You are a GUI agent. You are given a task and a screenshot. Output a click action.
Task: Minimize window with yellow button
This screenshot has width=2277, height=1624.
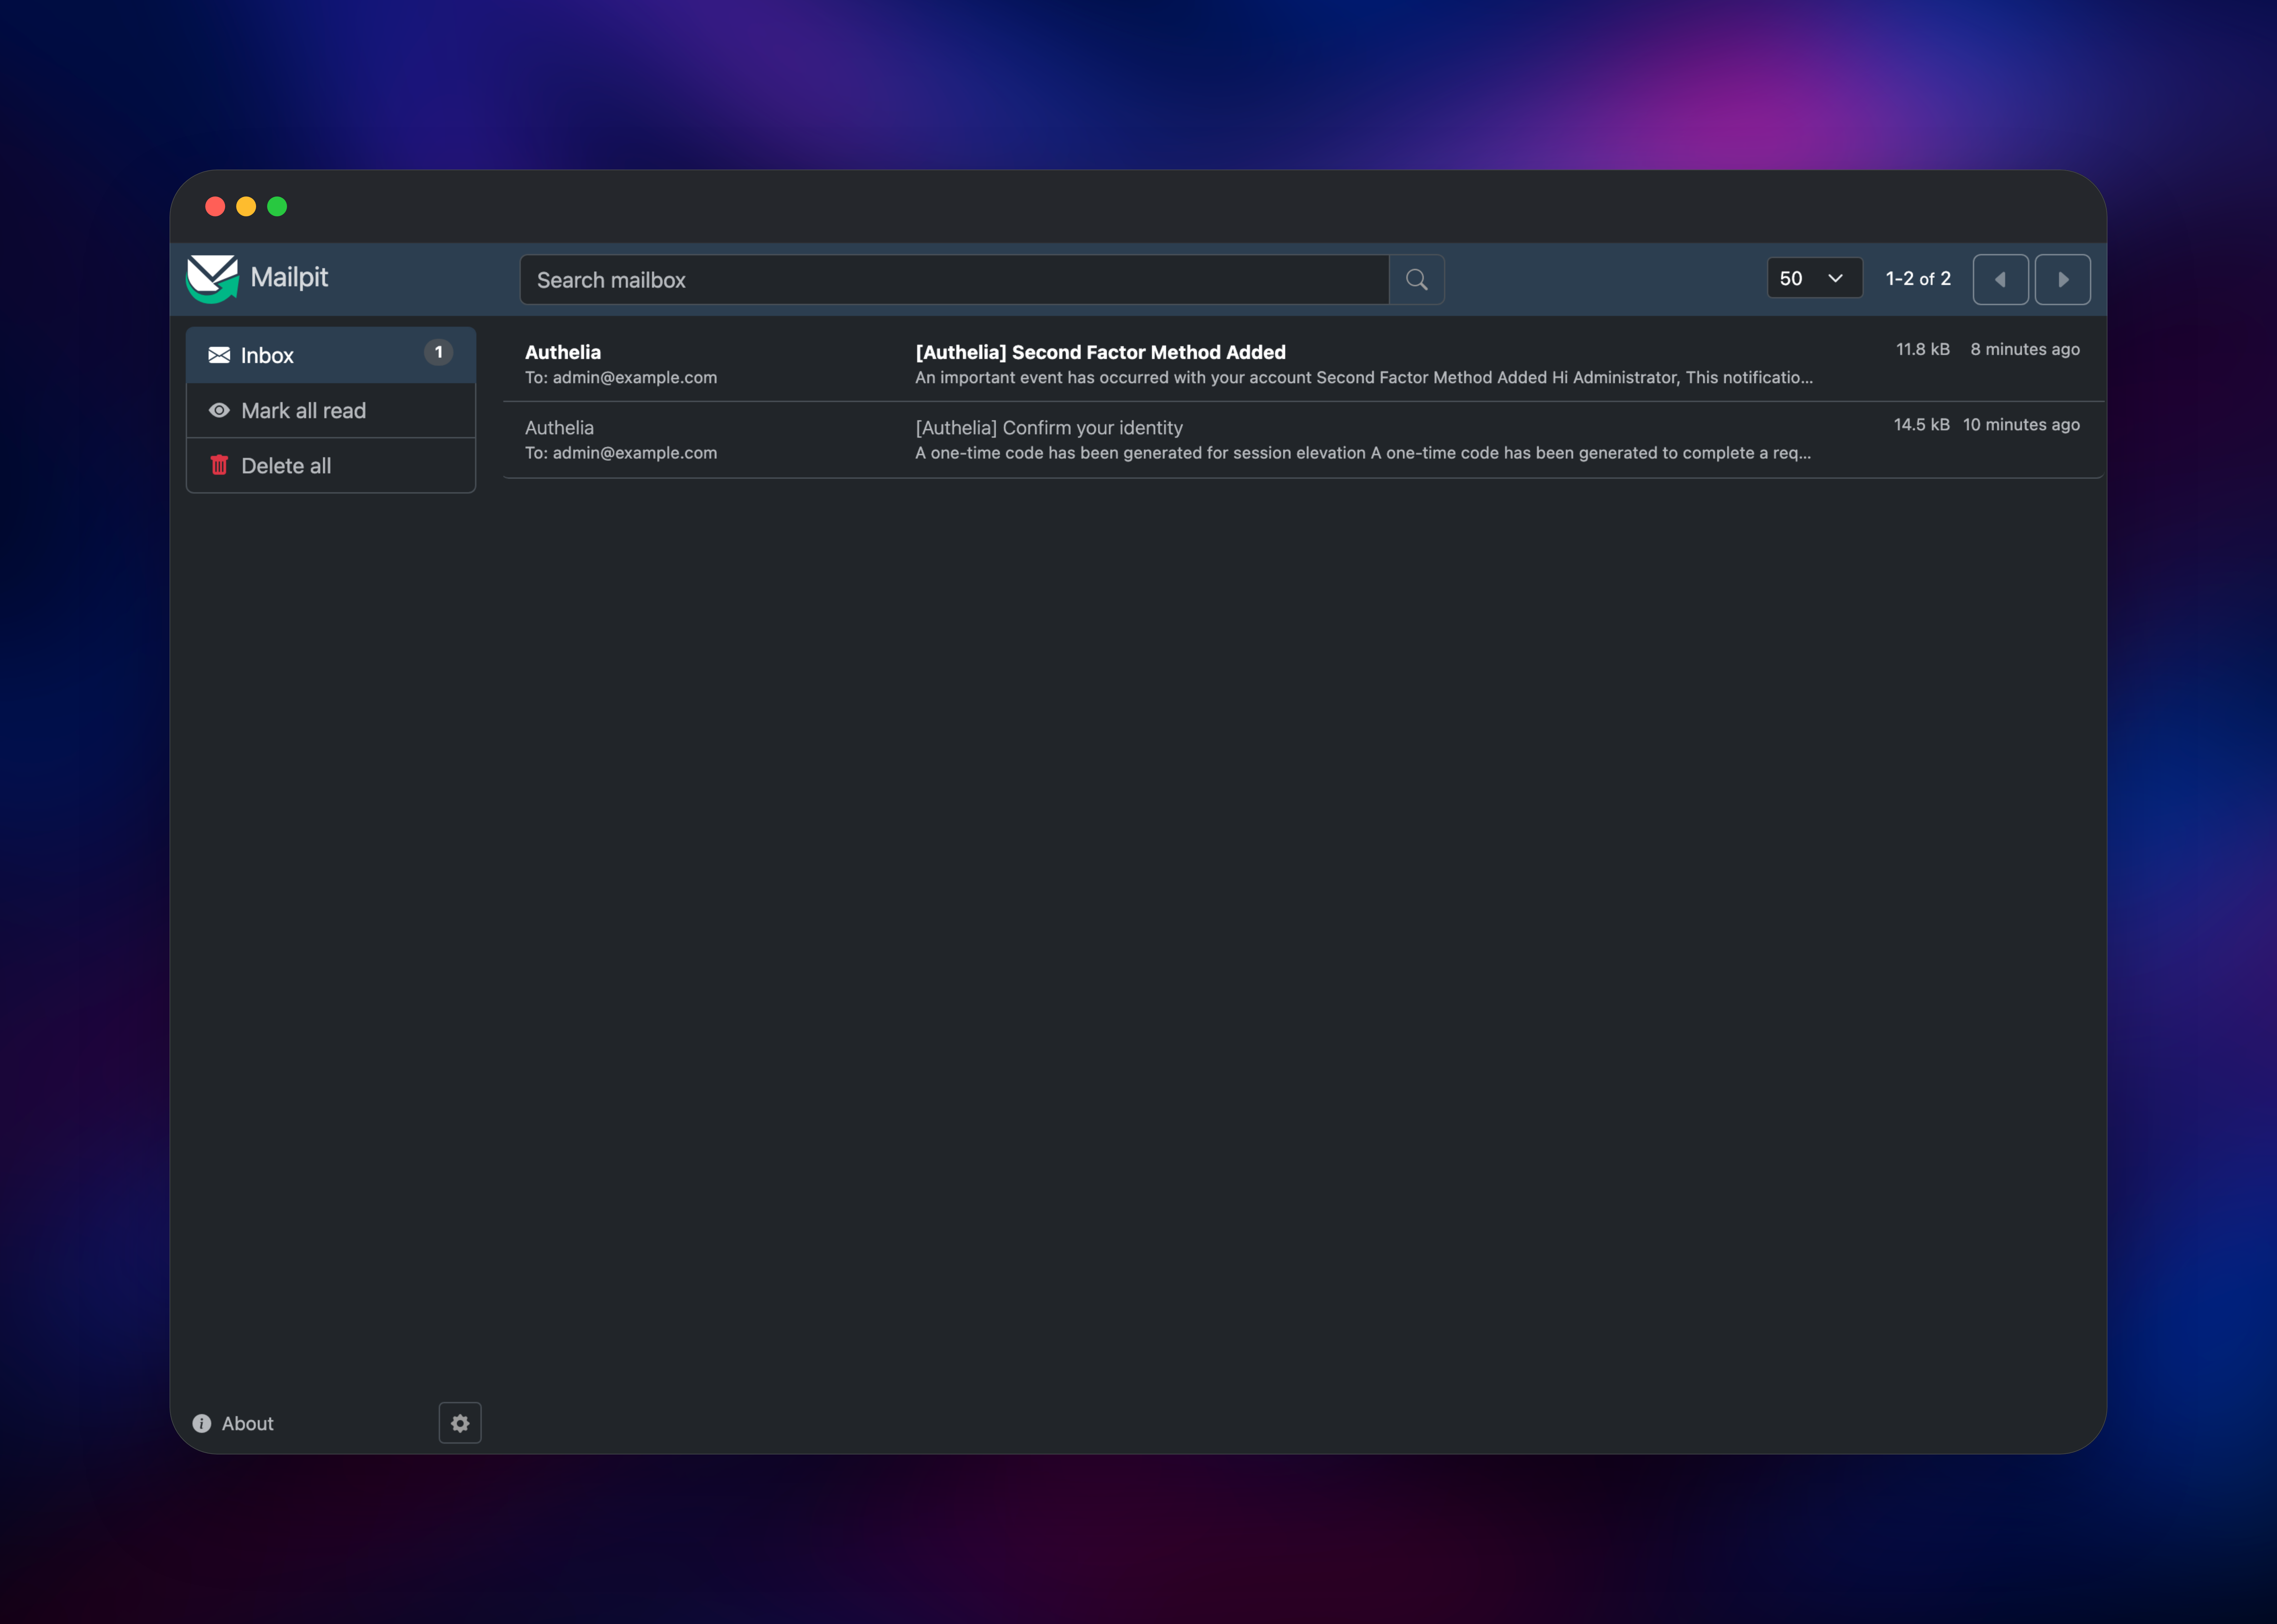pyautogui.click(x=246, y=206)
